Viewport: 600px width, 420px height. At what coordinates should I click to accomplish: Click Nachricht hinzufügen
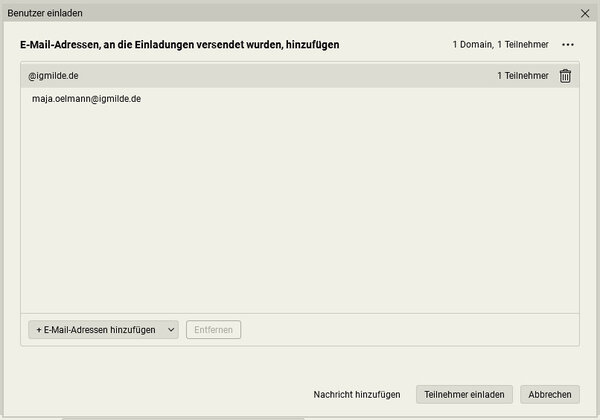[x=357, y=394]
